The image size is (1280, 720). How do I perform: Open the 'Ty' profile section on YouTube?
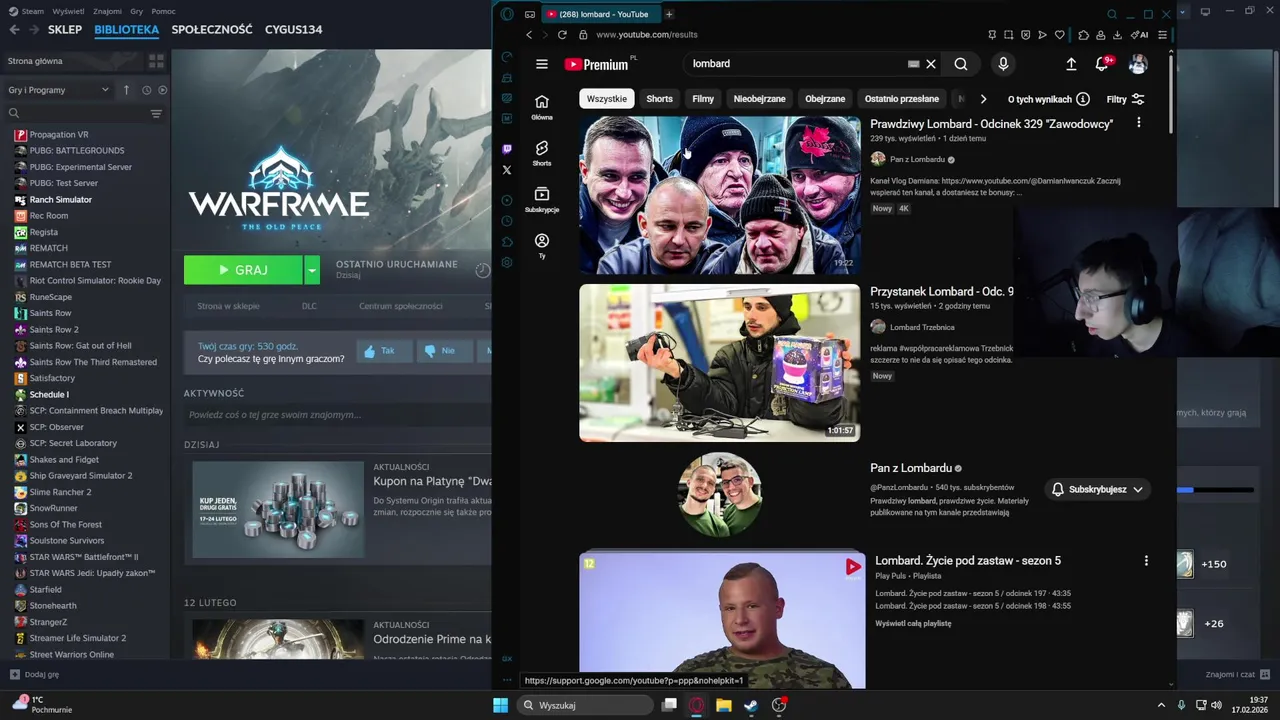542,246
